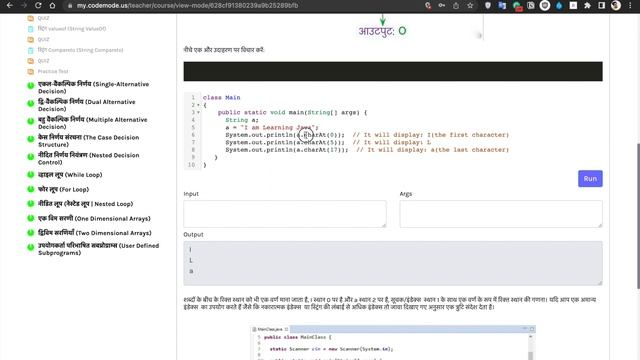This screenshot has height=360, width=640.
Task: Click the 'class Main' line in editor
Action: click(x=222, y=98)
